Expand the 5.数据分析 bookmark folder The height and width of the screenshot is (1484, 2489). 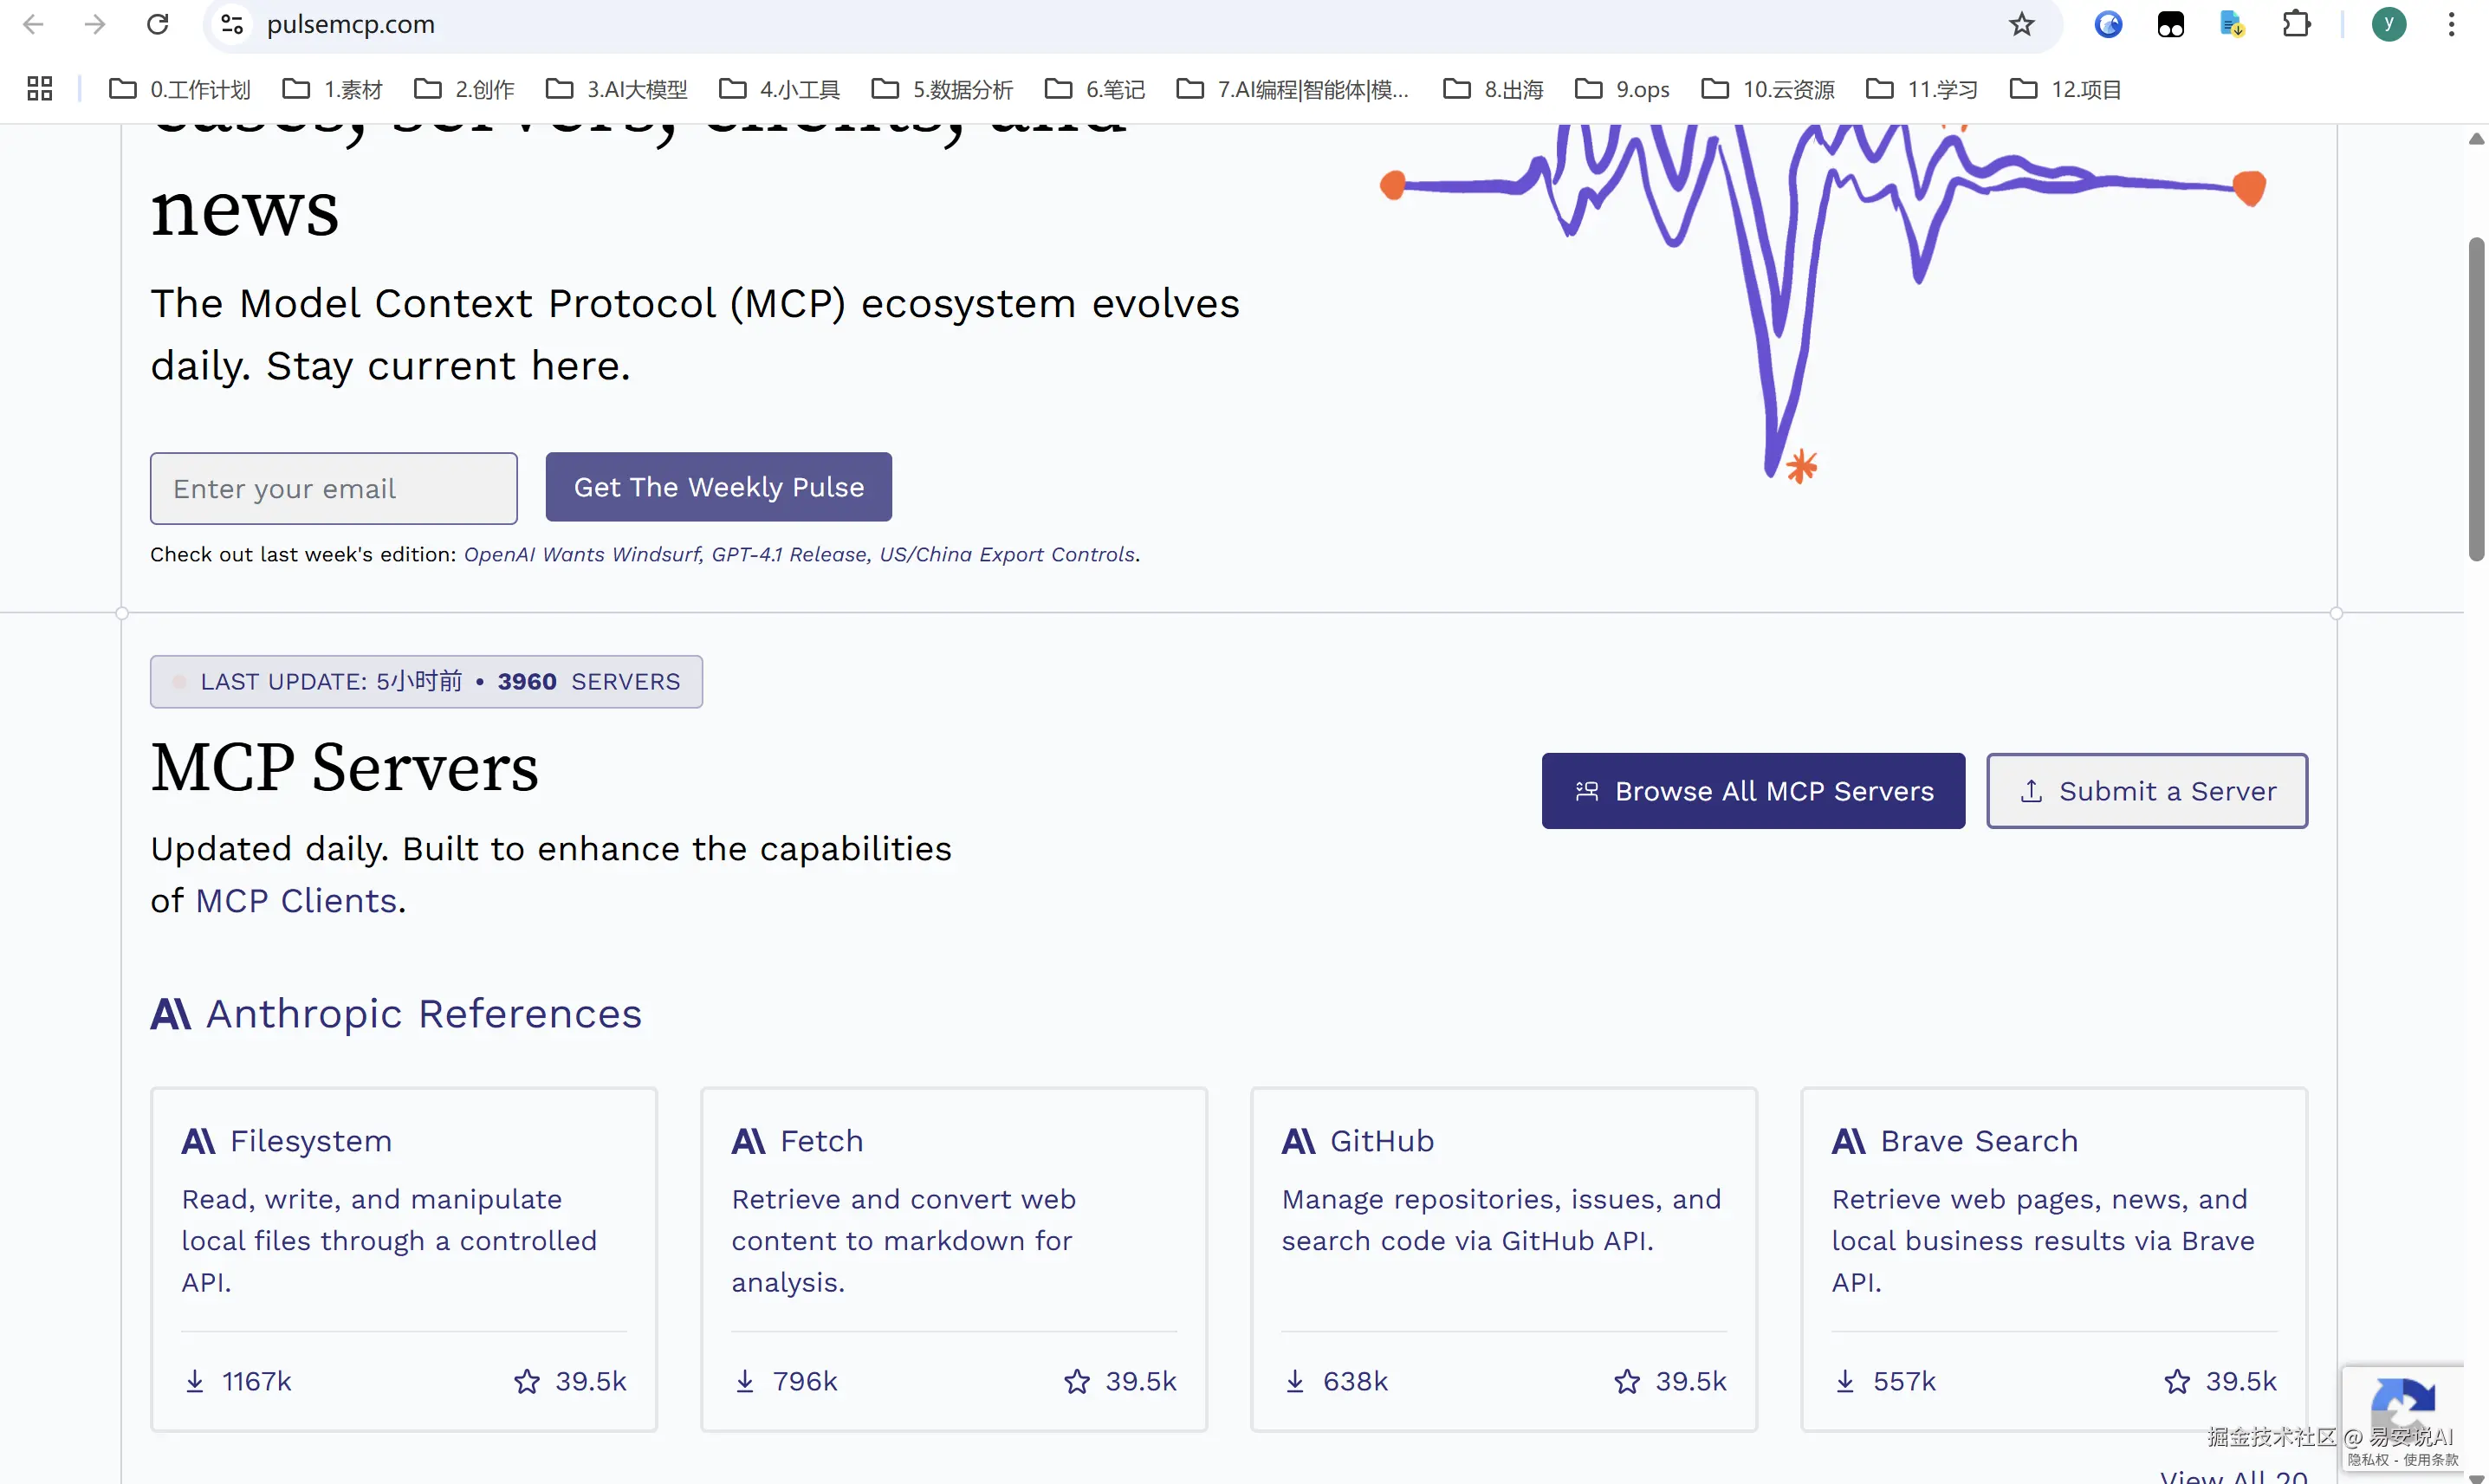click(943, 89)
